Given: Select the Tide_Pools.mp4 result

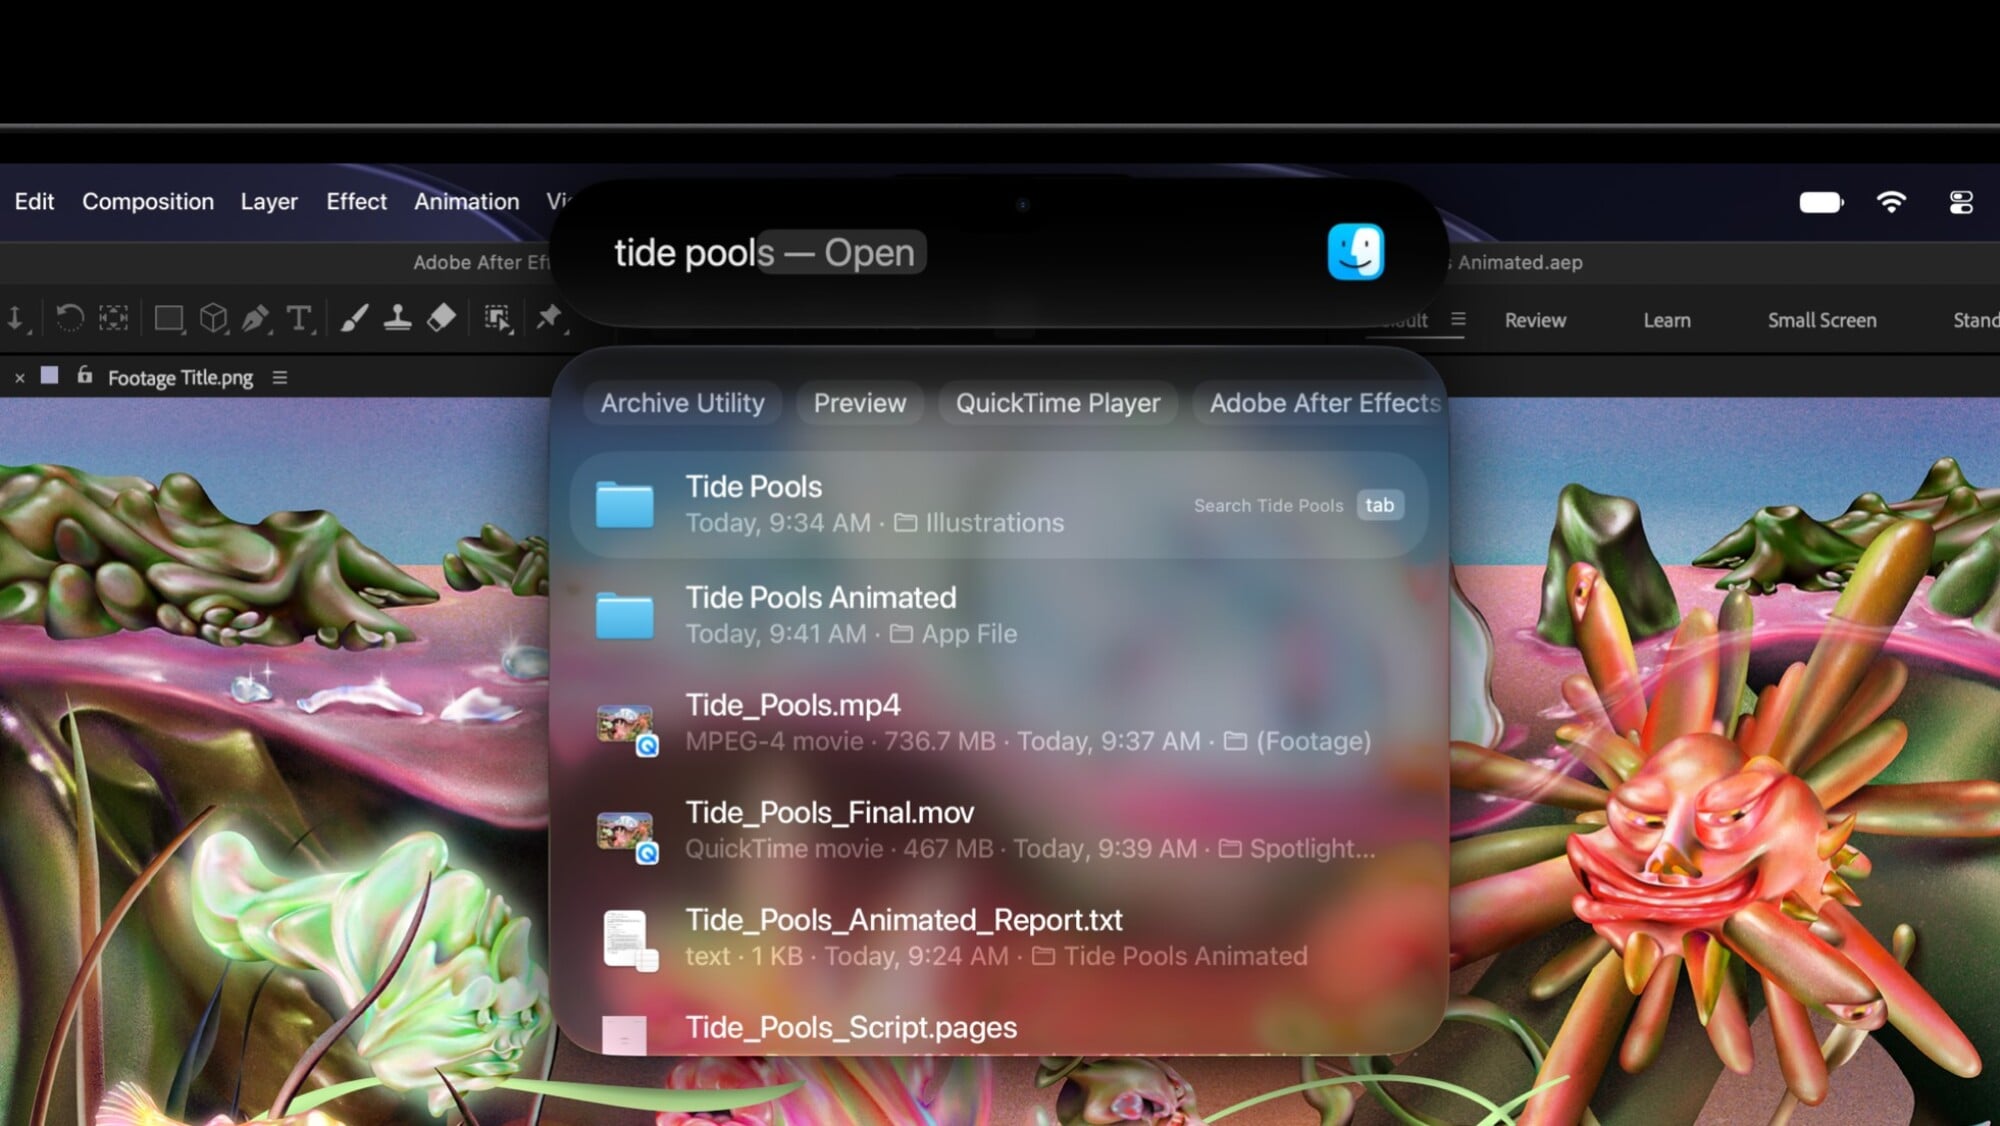Looking at the screenshot, I should coord(998,722).
